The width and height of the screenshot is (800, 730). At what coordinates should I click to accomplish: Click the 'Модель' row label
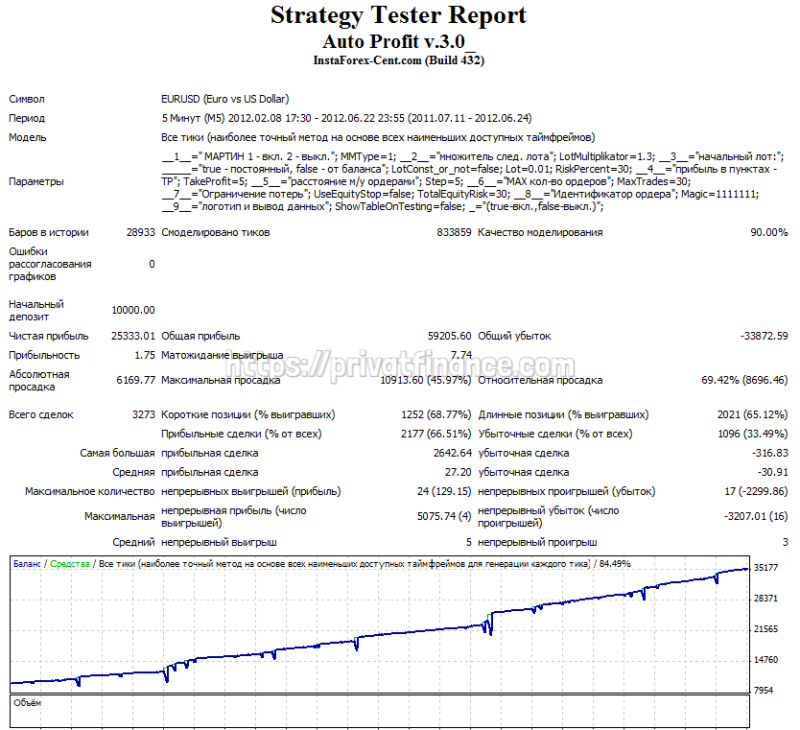pos(28,138)
